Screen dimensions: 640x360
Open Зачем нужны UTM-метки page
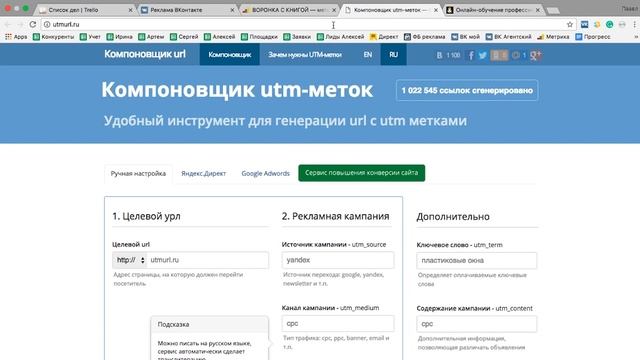[x=305, y=55]
